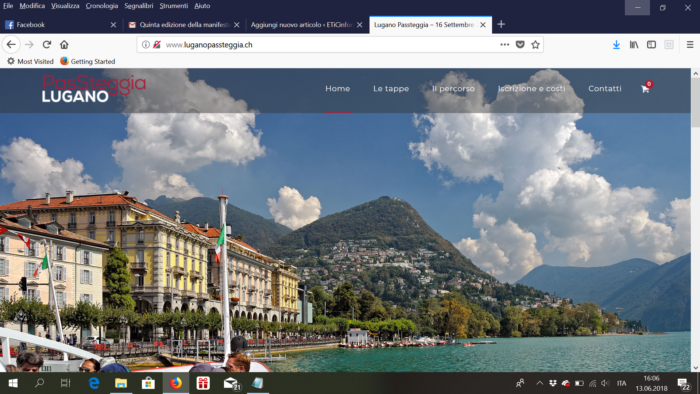The height and width of the screenshot is (394, 700).
Task: Open the Visualizza menu
Action: point(65,6)
